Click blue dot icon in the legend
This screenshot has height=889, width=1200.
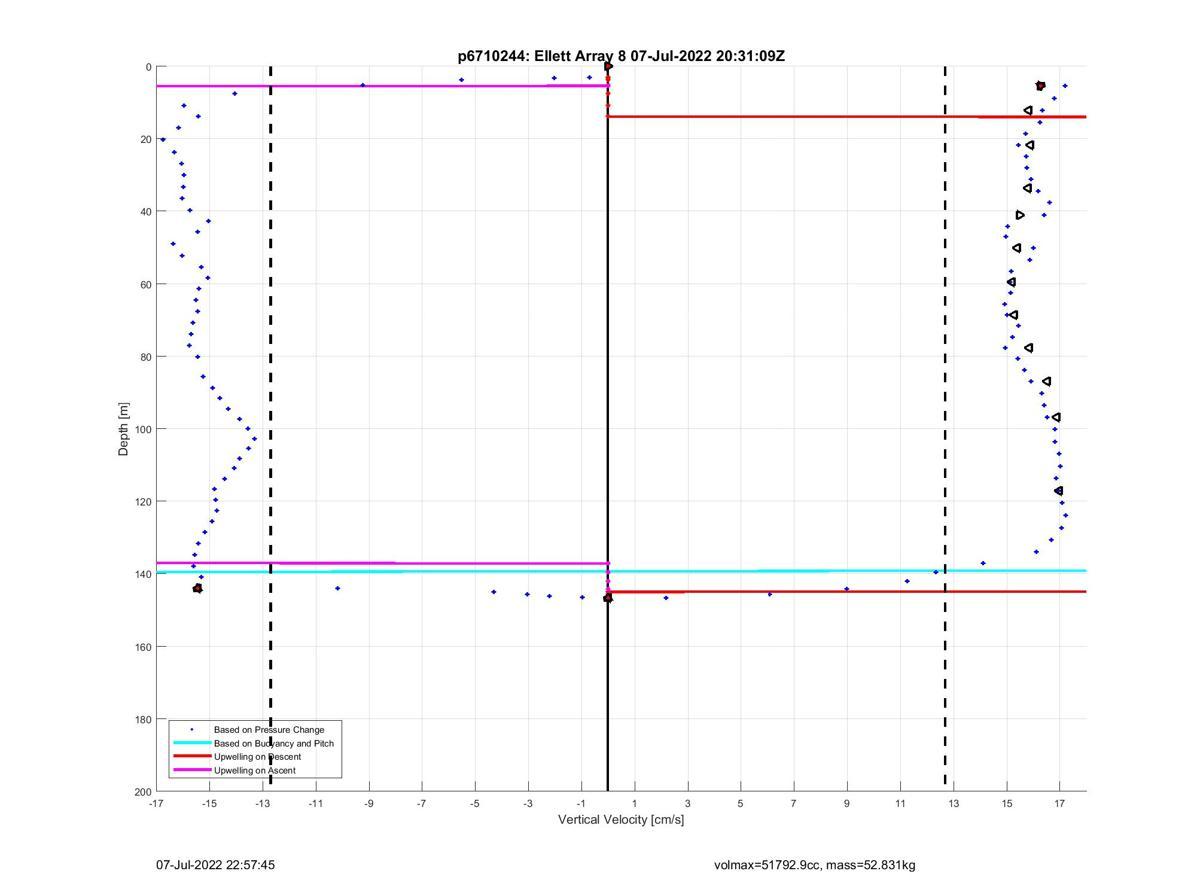pos(191,730)
